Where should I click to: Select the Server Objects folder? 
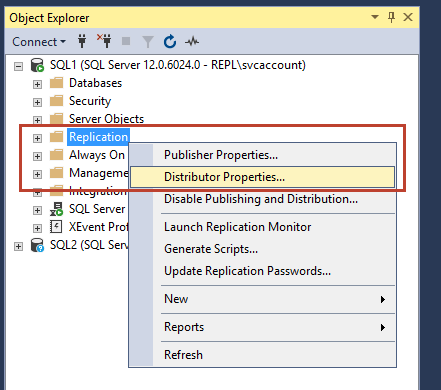pyautogui.click(x=106, y=119)
